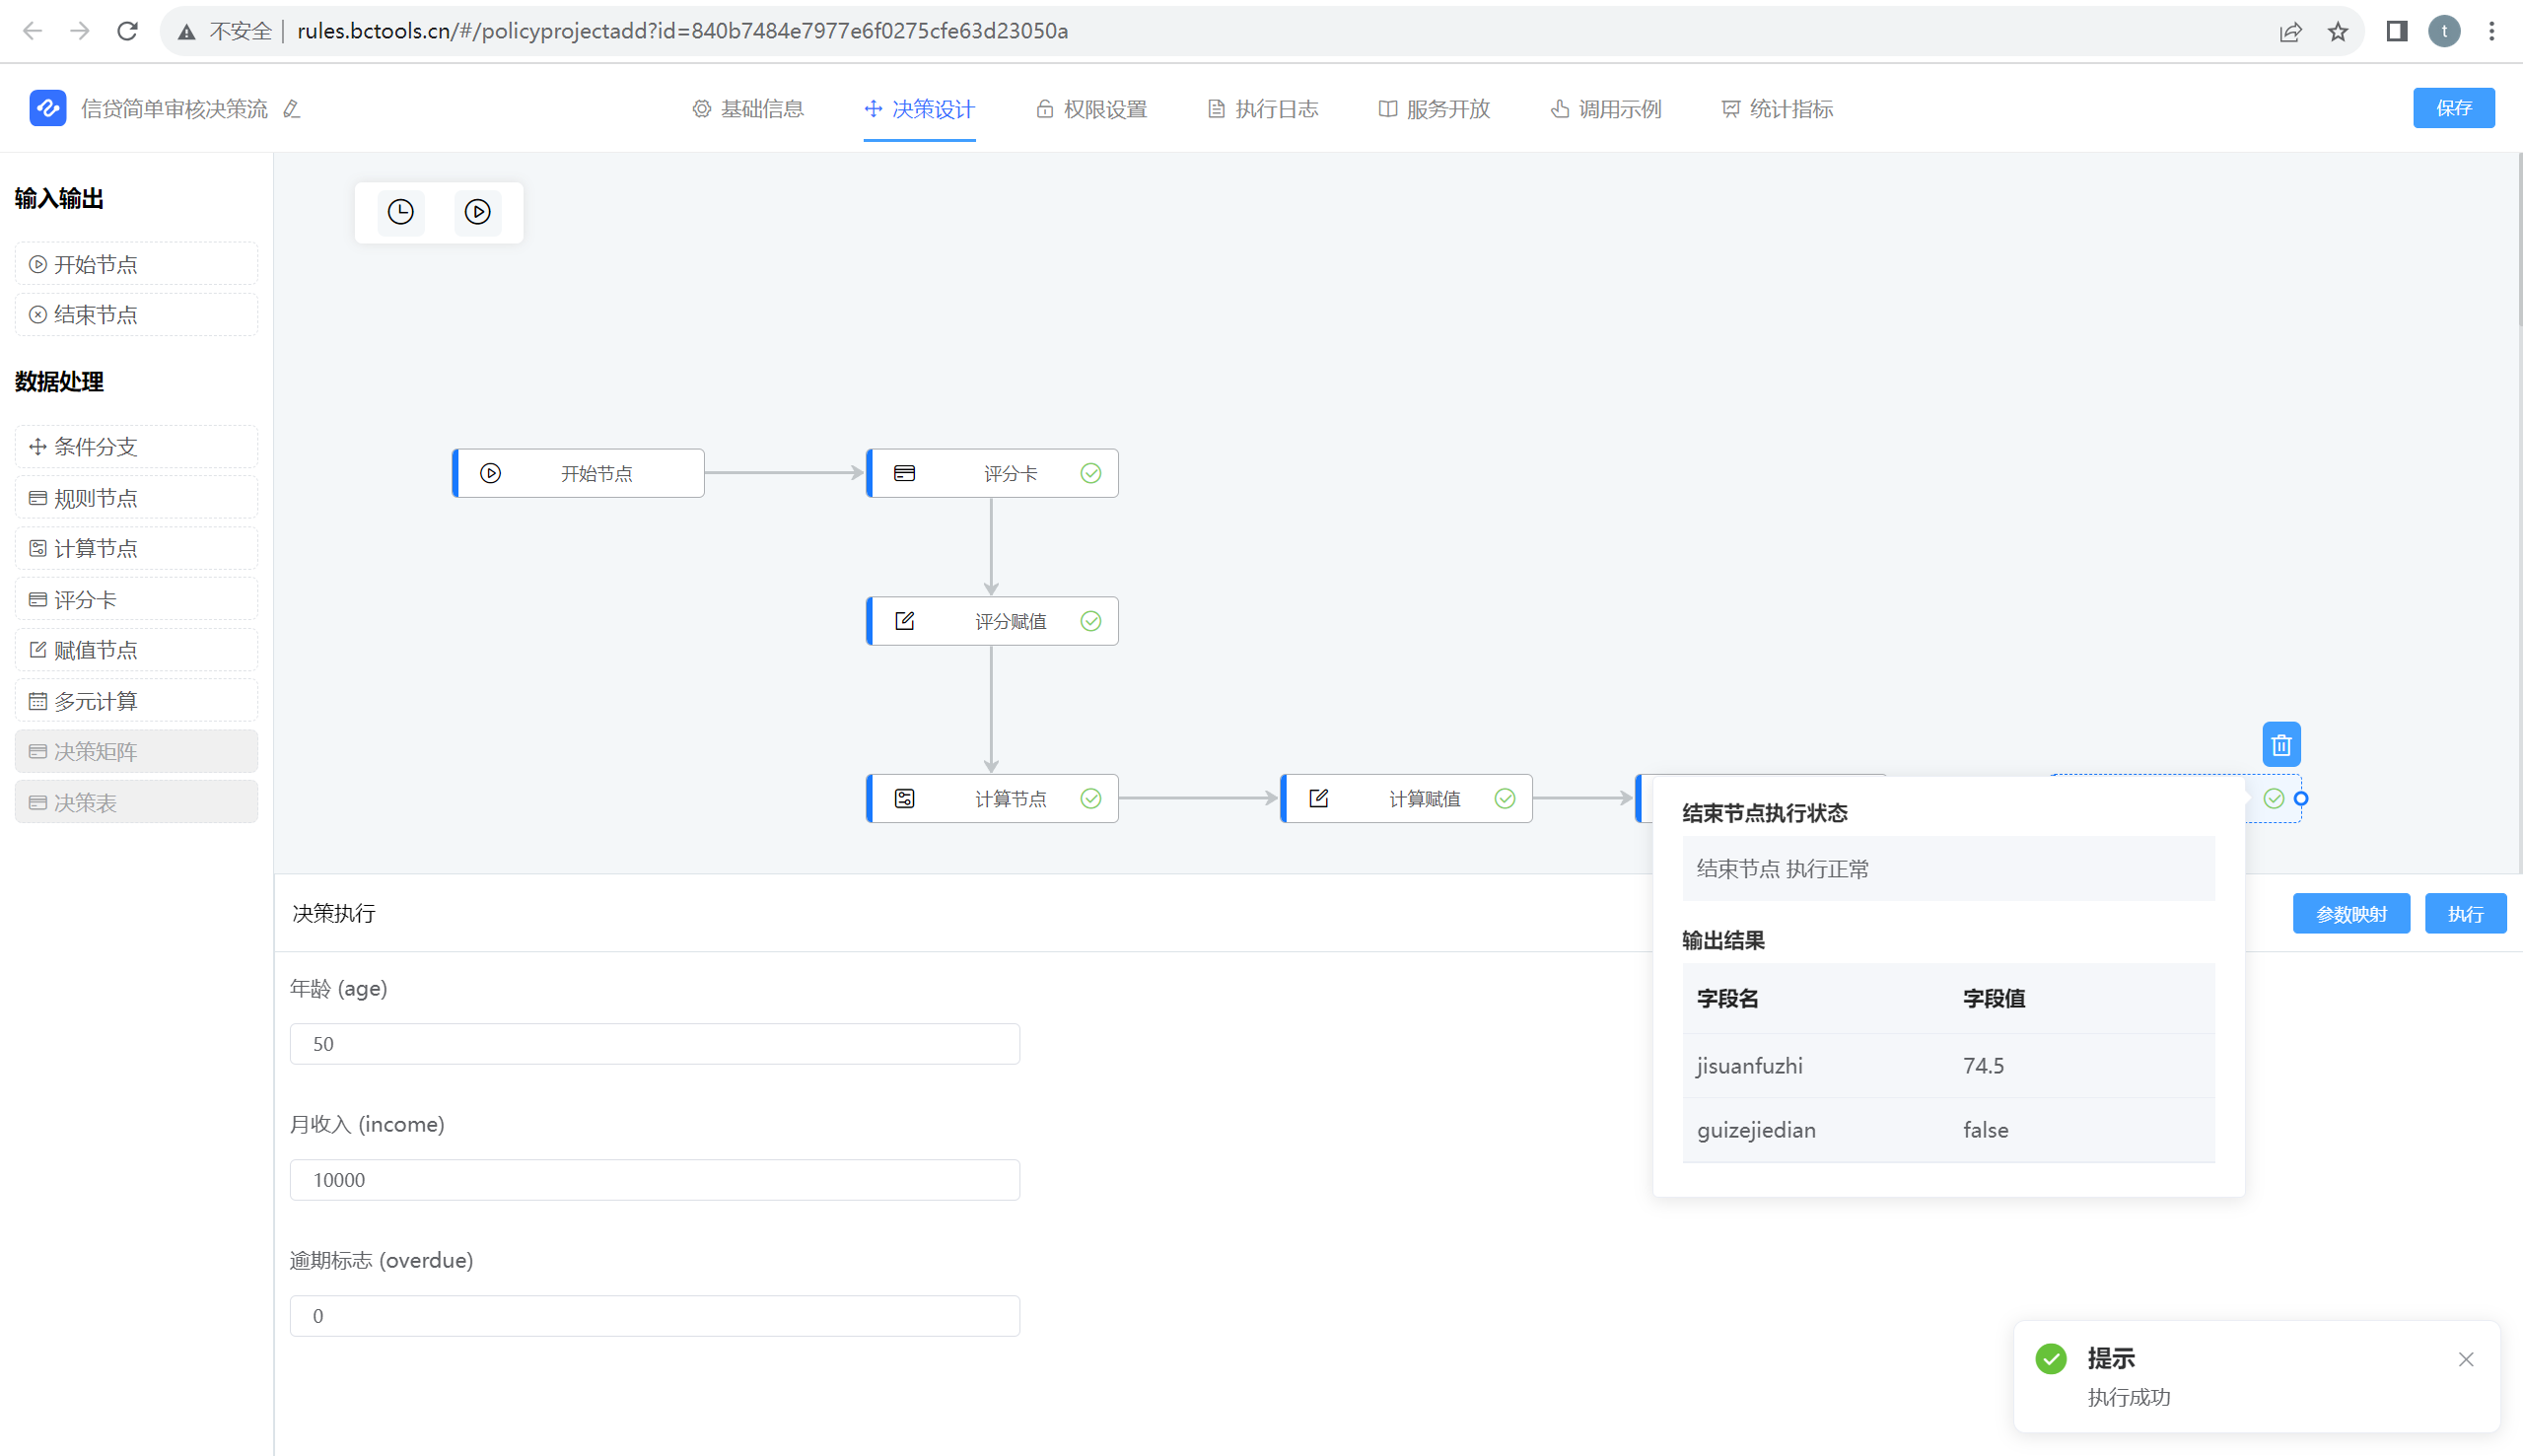Click green check on 计算节点 node
Screen dimensions: 2523x1456
click(x=1091, y=798)
